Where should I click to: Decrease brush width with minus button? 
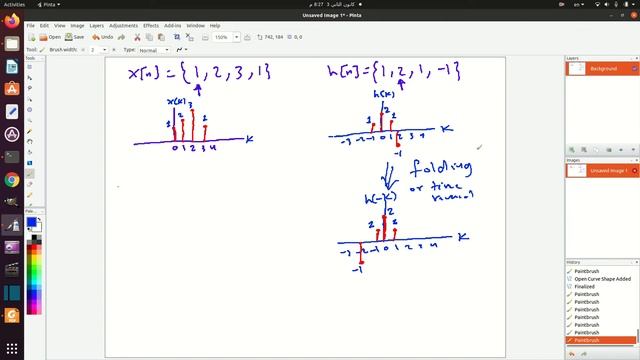(83, 50)
